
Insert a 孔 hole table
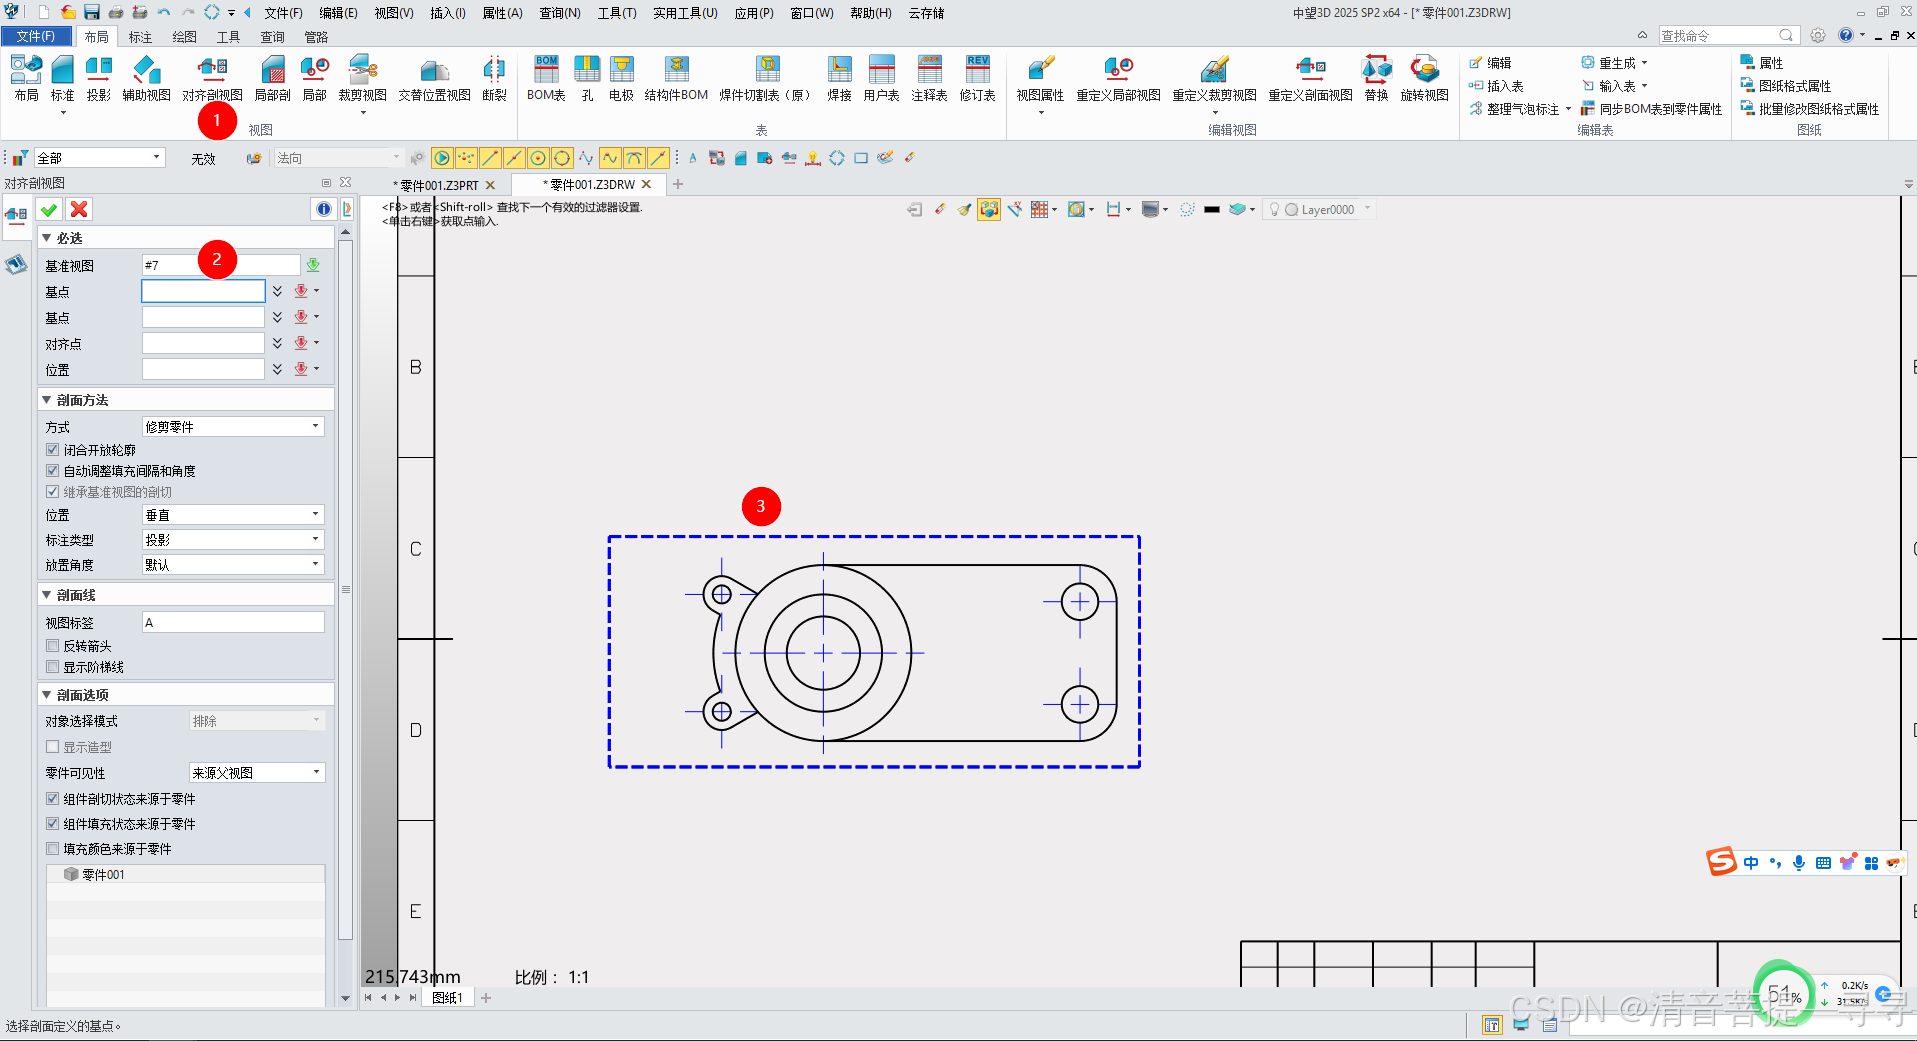(587, 78)
